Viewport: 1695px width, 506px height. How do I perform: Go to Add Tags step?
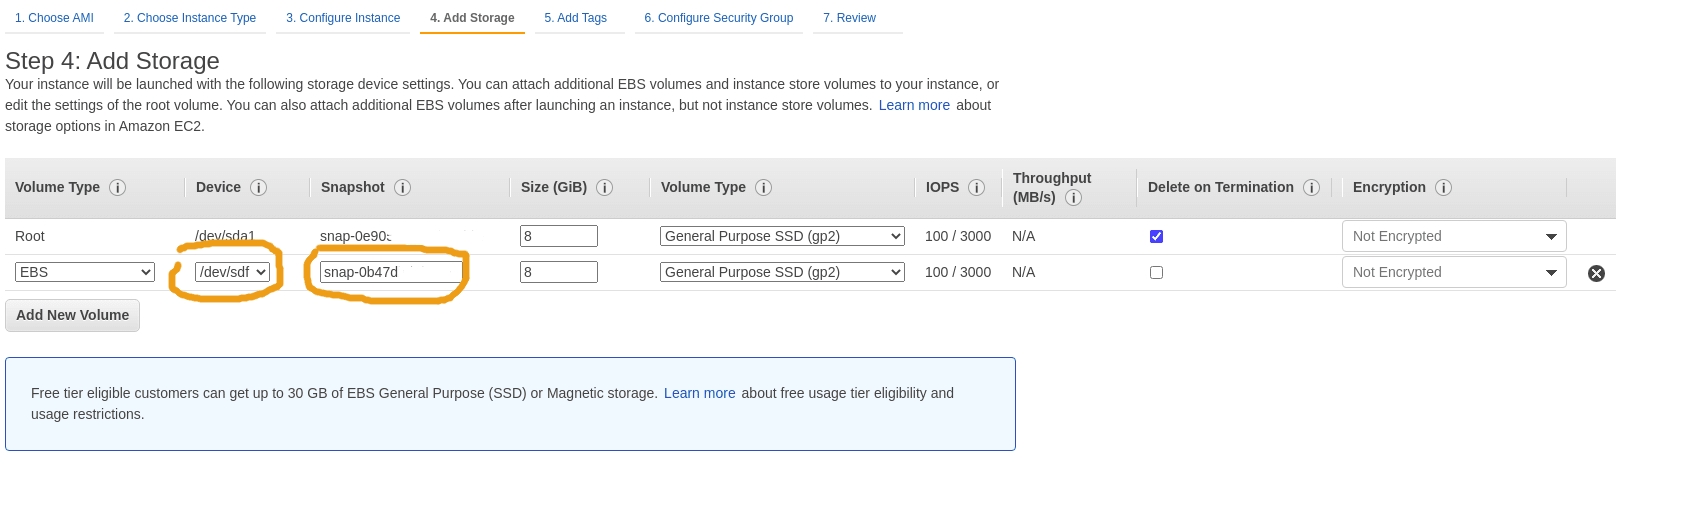pyautogui.click(x=576, y=18)
